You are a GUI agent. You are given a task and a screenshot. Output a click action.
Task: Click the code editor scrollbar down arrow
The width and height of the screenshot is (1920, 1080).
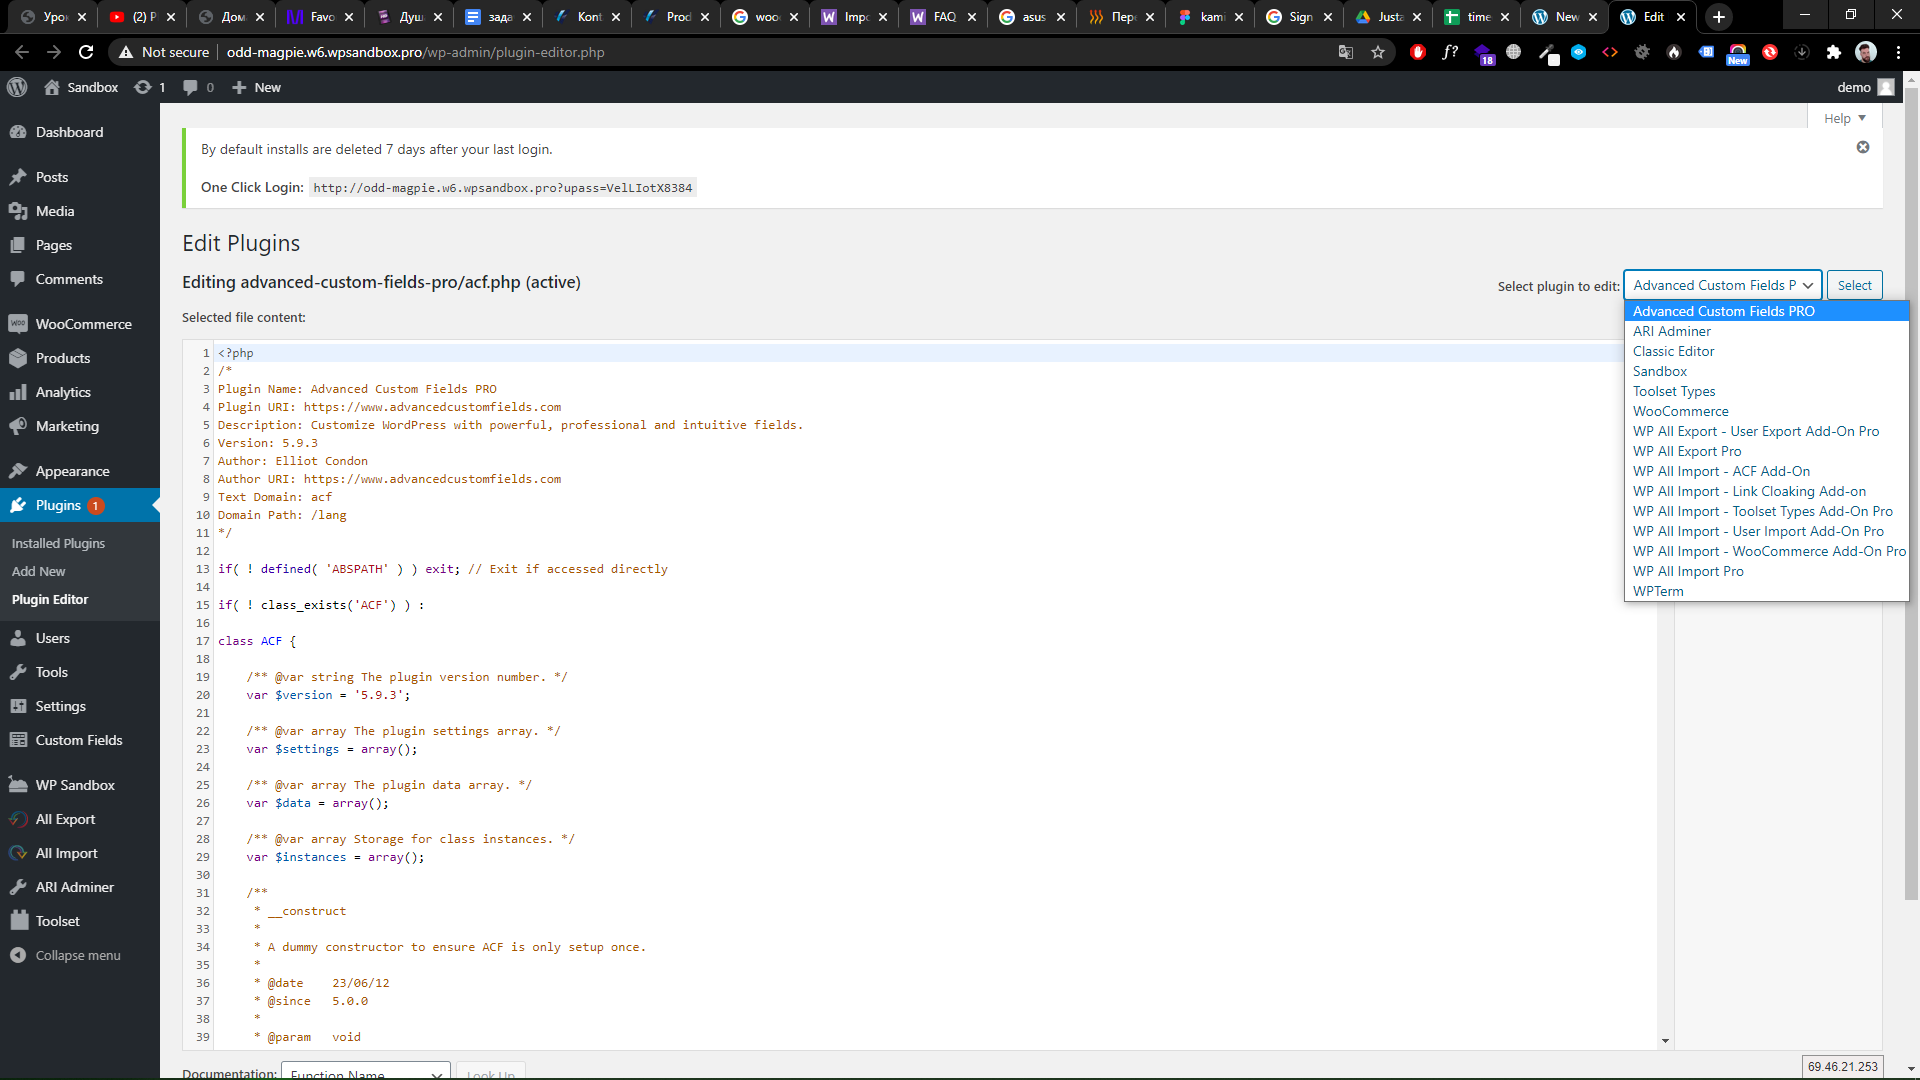click(1665, 1041)
